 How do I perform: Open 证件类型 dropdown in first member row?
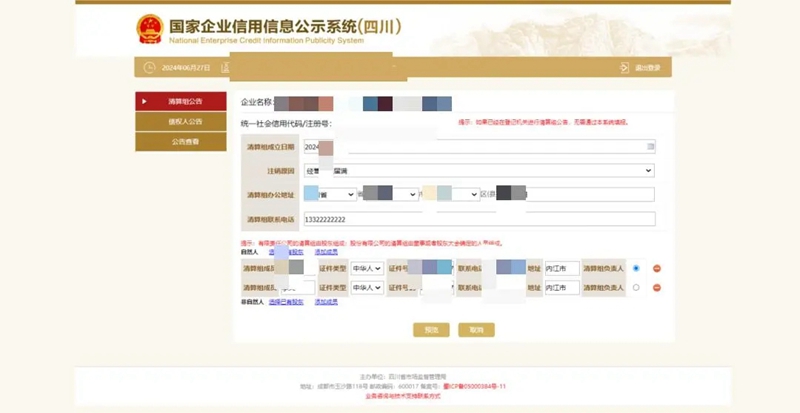[367, 269]
